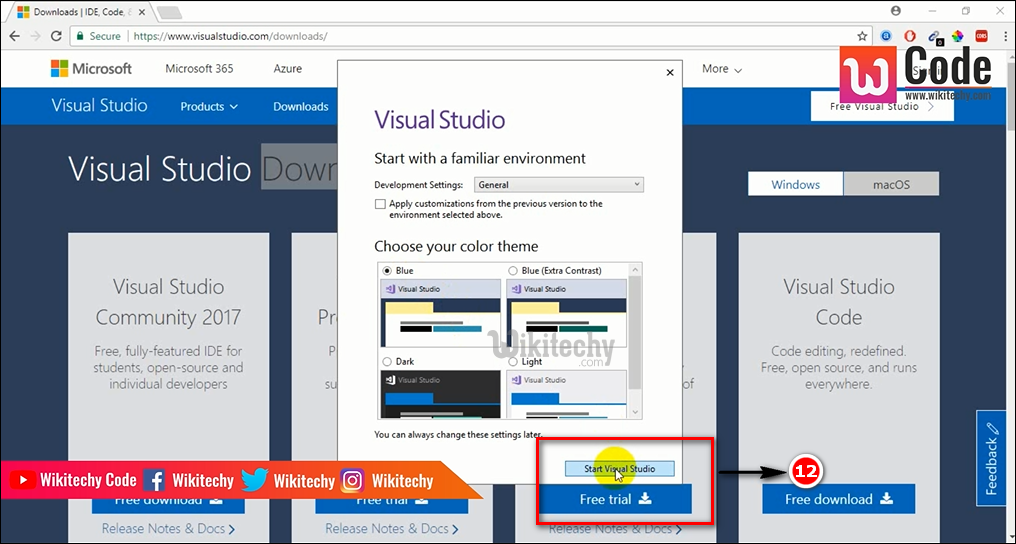Expand the More navigation menu

click(x=721, y=69)
